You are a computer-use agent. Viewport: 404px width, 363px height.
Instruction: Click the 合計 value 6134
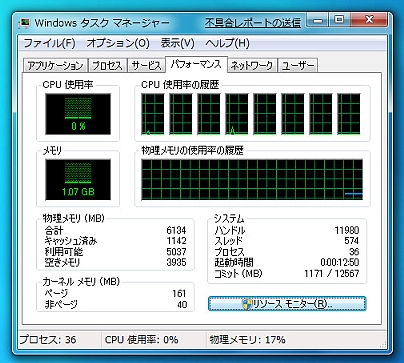tap(176, 230)
